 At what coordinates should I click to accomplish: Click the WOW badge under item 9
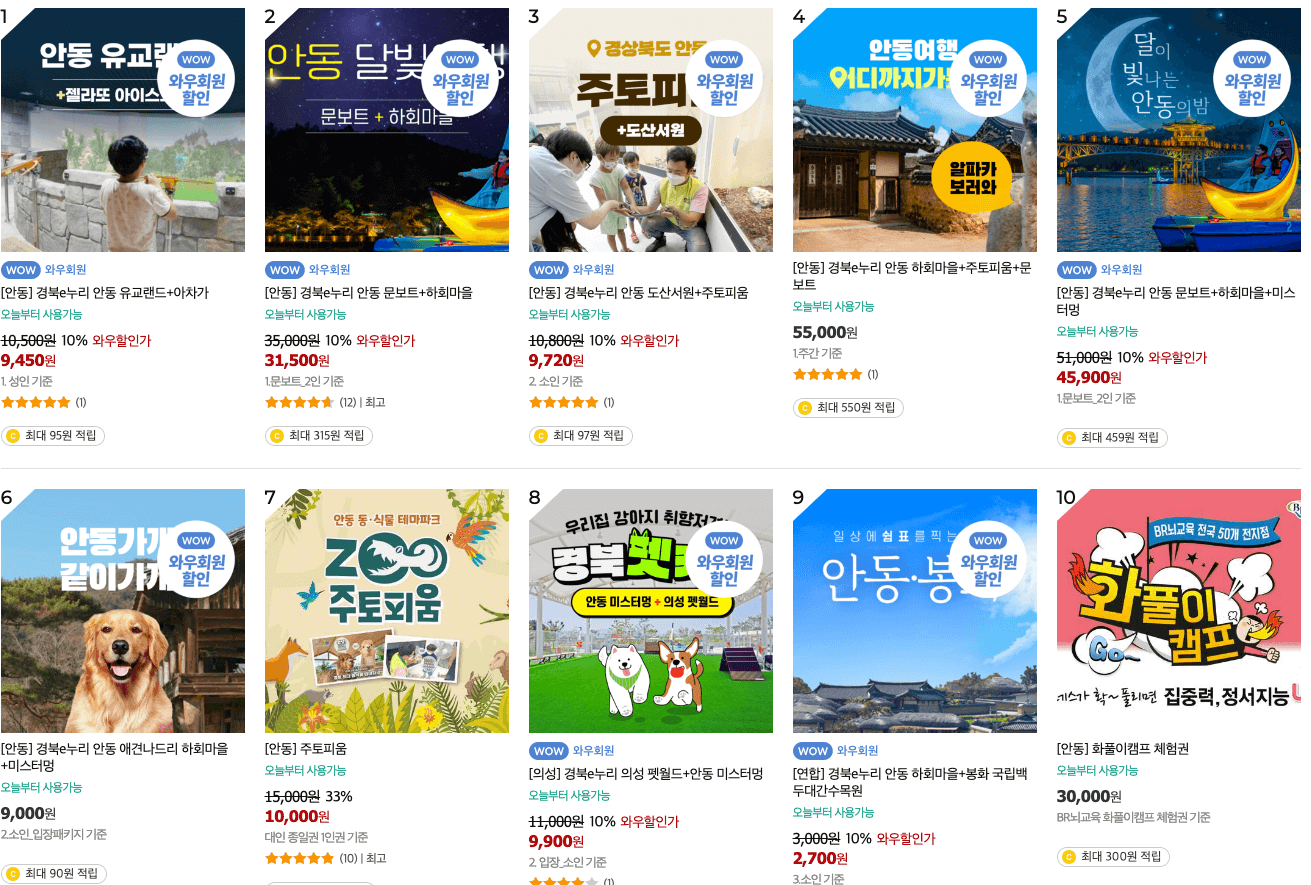(813, 751)
